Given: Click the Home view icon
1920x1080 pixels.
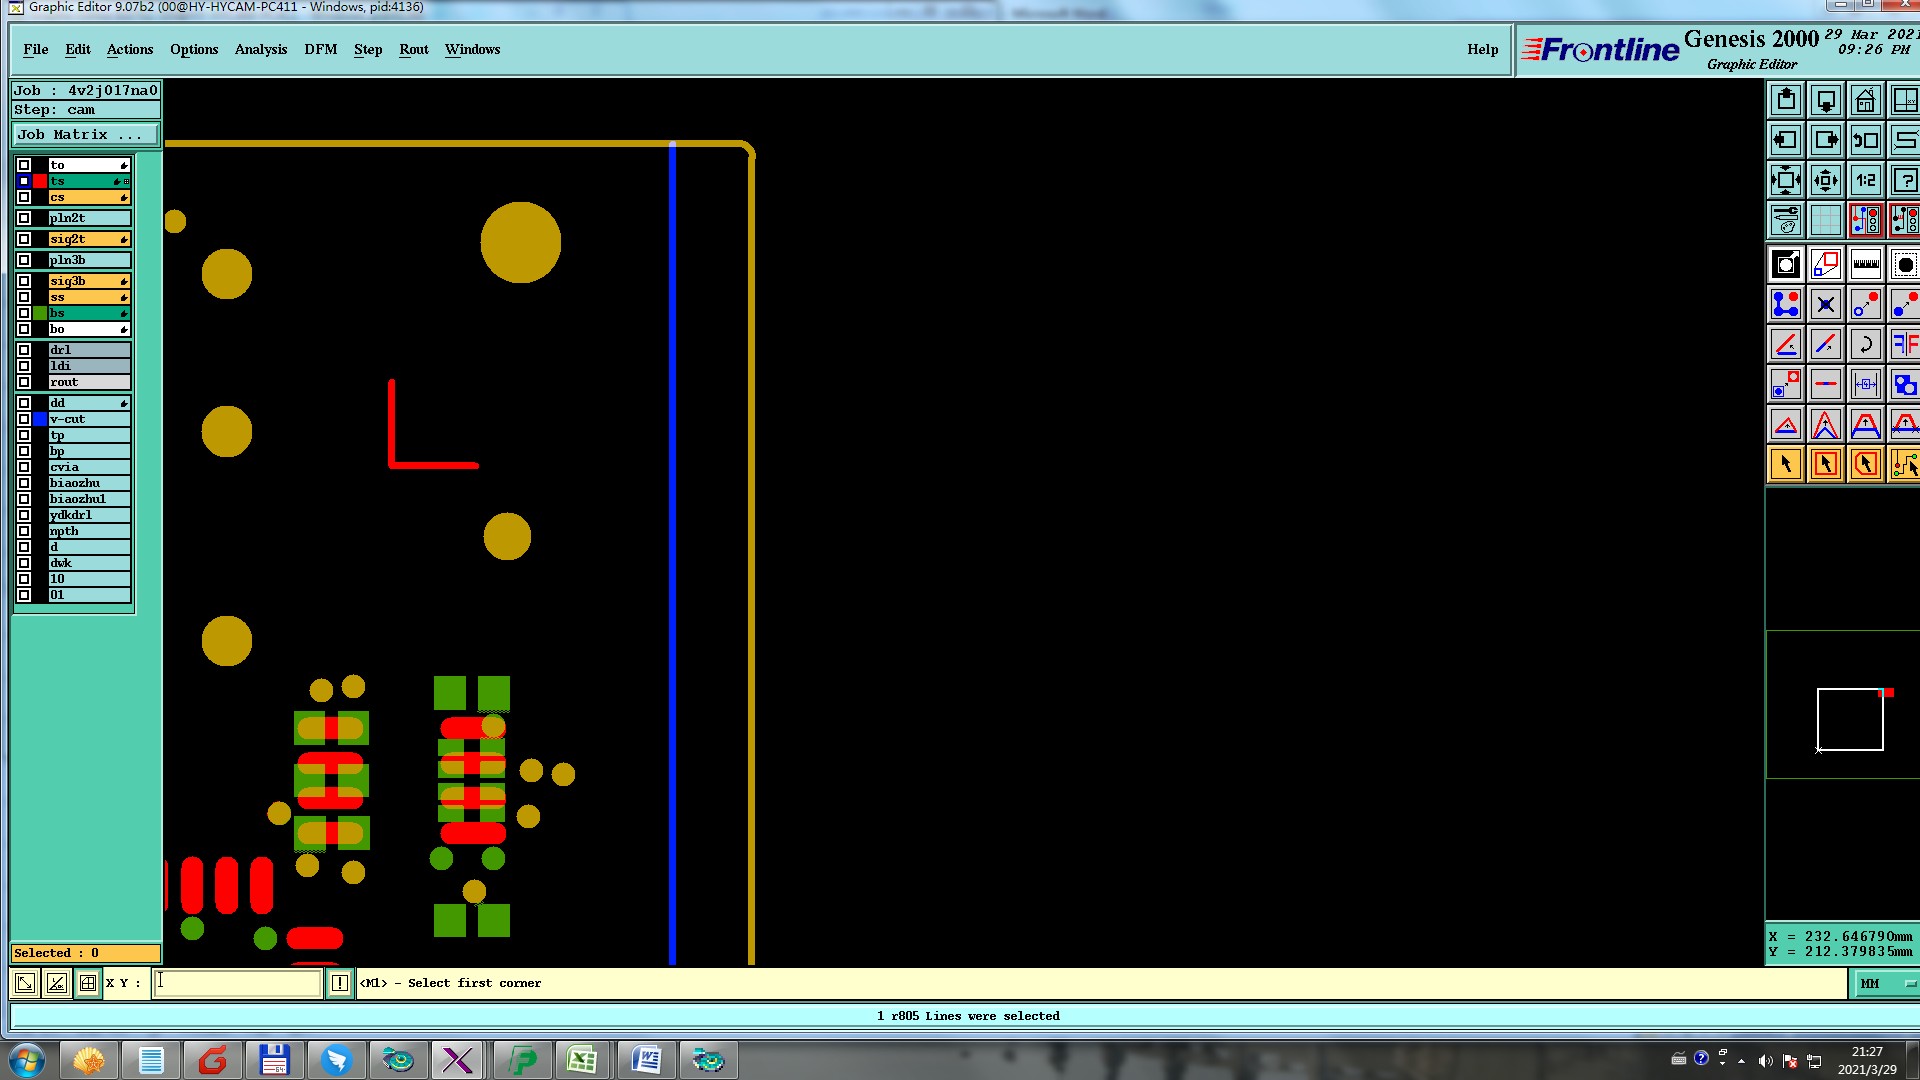Looking at the screenshot, I should [x=1865, y=101].
